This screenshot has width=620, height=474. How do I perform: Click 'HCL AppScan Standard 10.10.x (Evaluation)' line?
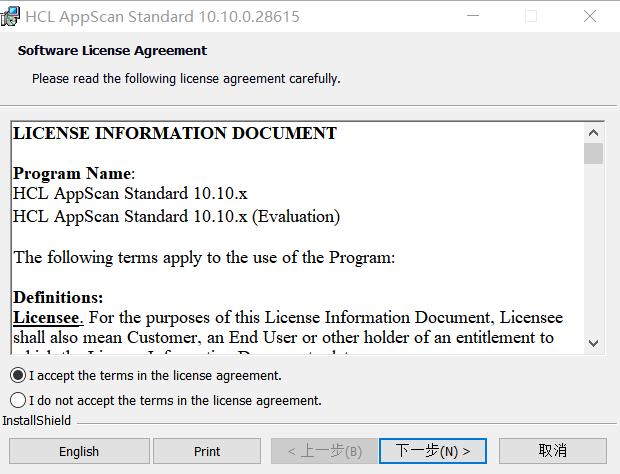coord(176,217)
